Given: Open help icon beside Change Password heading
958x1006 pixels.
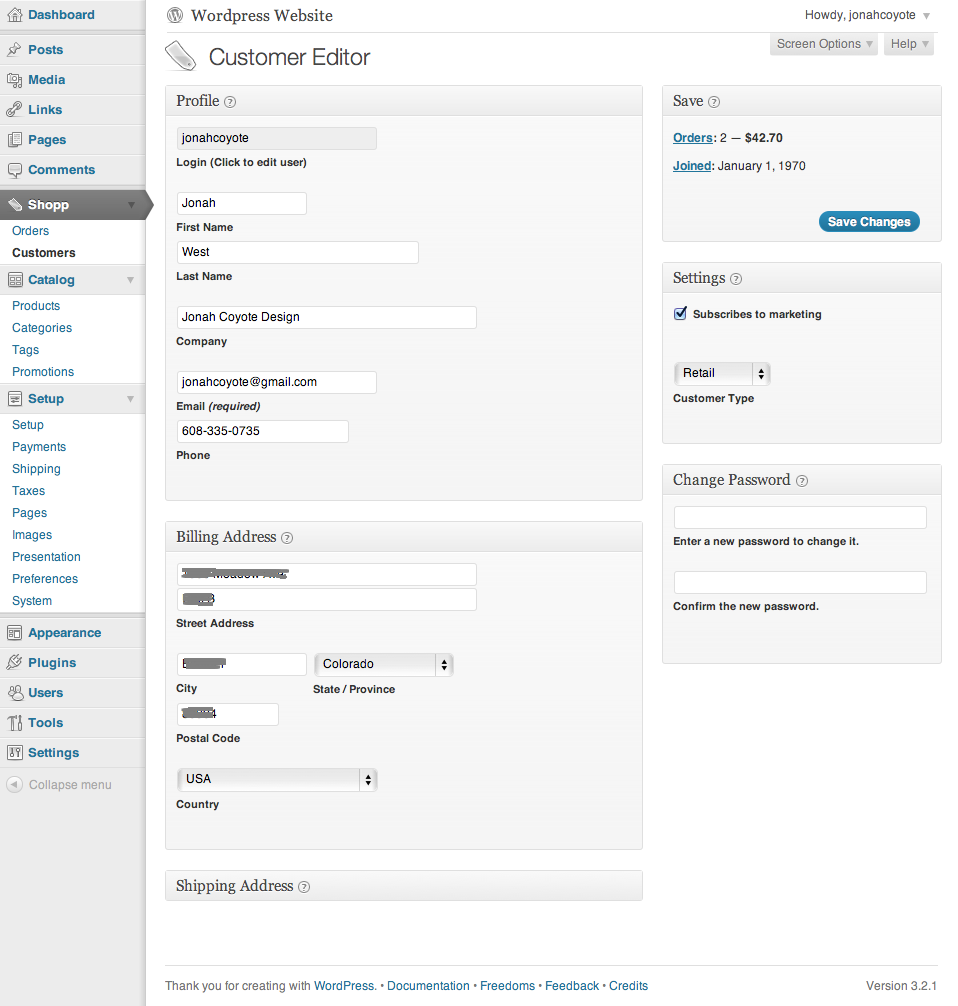Looking at the screenshot, I should 801,481.
